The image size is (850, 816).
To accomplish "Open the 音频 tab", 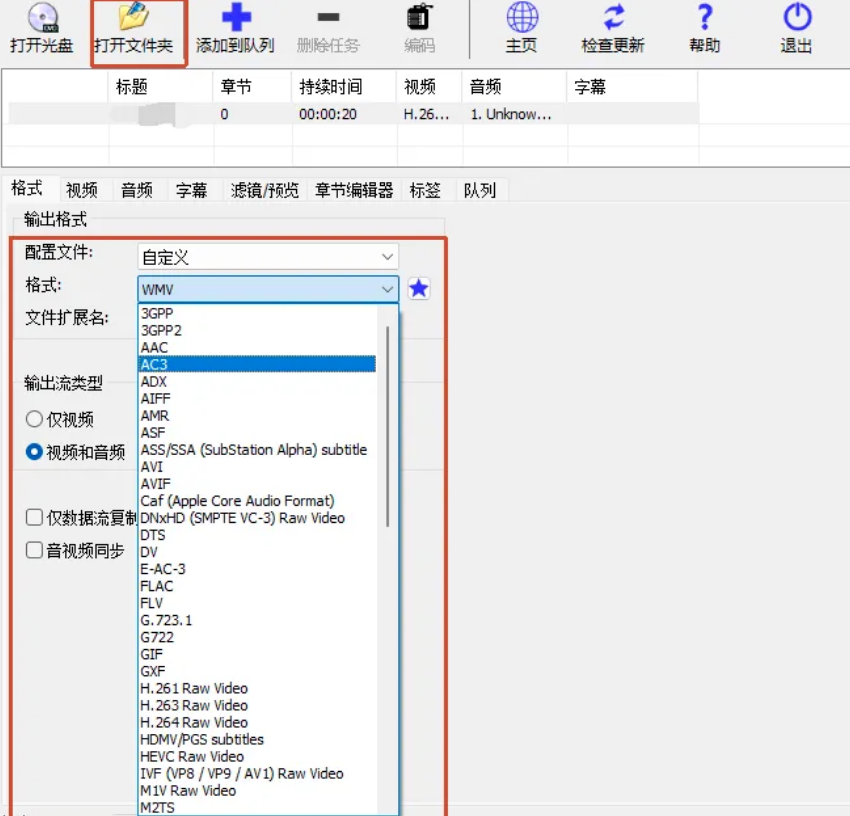I will tap(137, 190).
